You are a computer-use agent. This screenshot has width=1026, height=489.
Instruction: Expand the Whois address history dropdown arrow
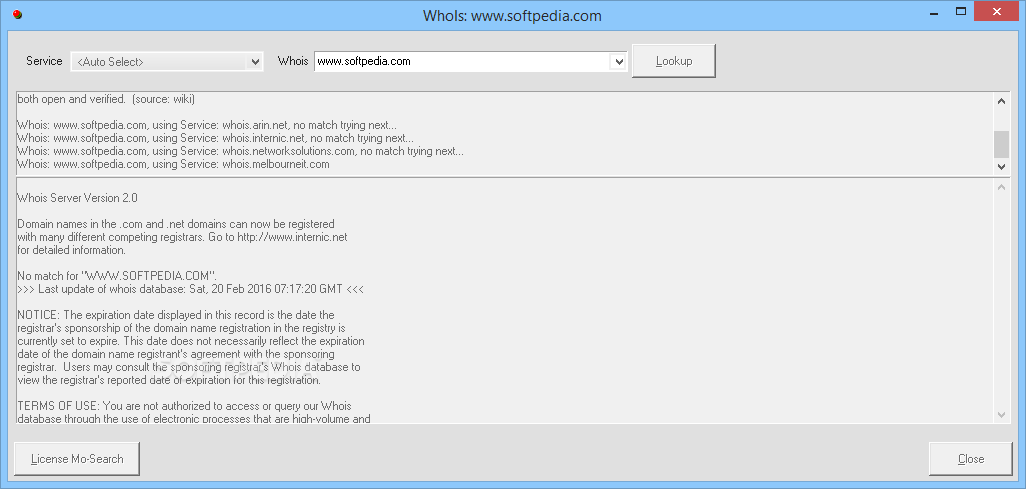618,62
